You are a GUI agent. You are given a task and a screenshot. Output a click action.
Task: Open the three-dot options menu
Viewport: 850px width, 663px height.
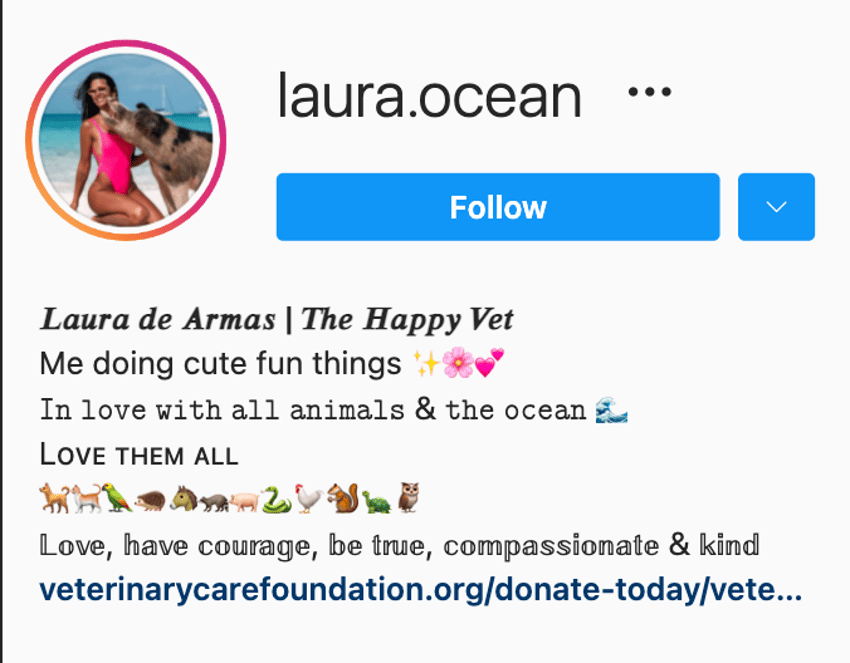(649, 92)
